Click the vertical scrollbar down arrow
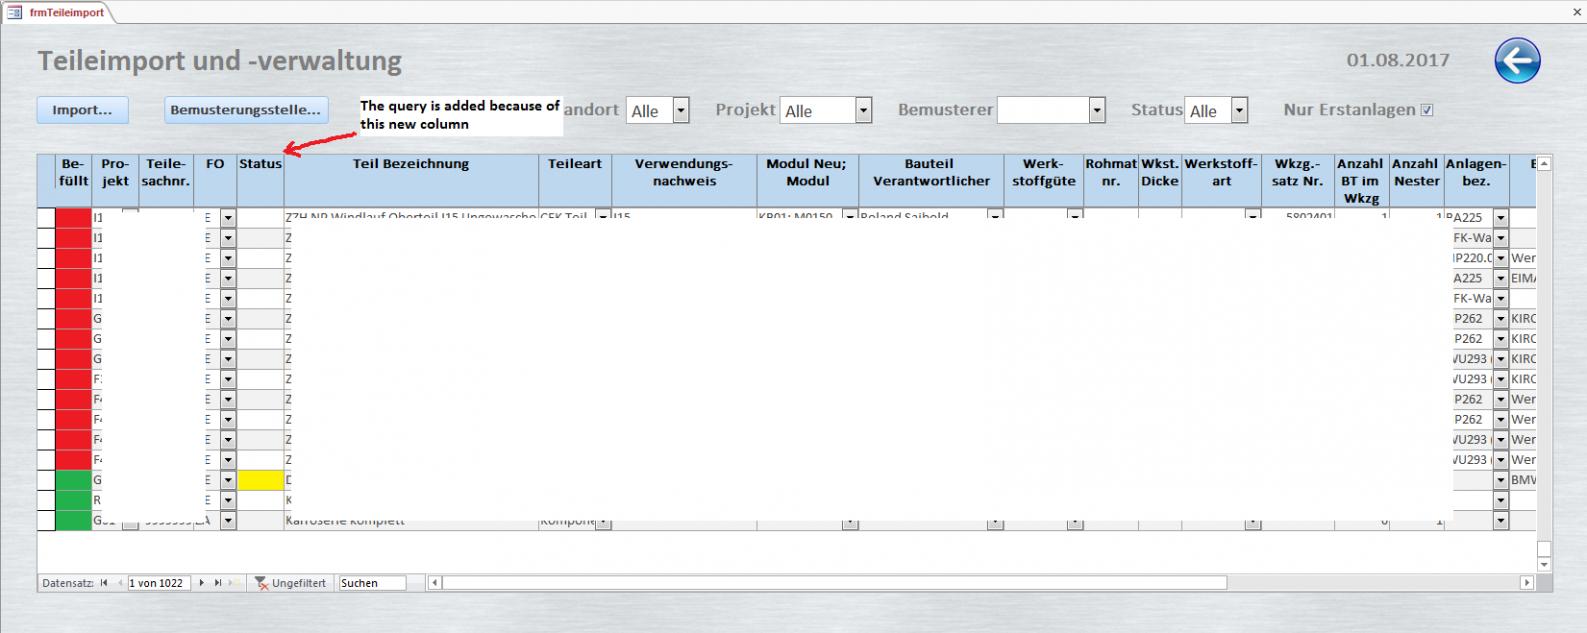The width and height of the screenshot is (1587, 633). tap(1544, 565)
